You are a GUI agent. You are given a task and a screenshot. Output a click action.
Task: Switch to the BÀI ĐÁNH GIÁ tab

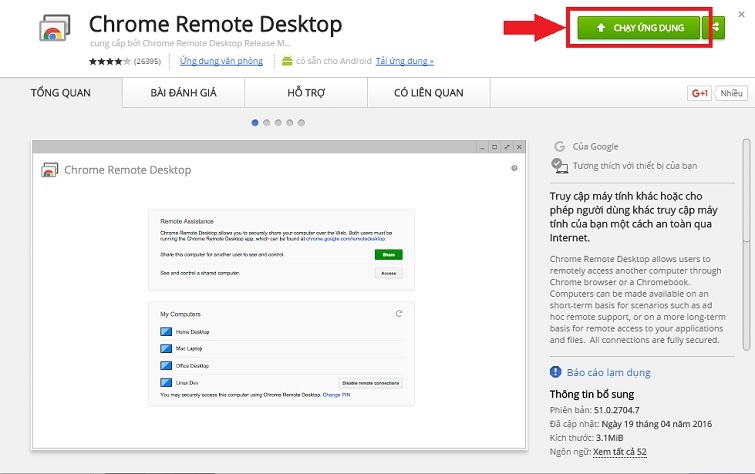click(183, 93)
